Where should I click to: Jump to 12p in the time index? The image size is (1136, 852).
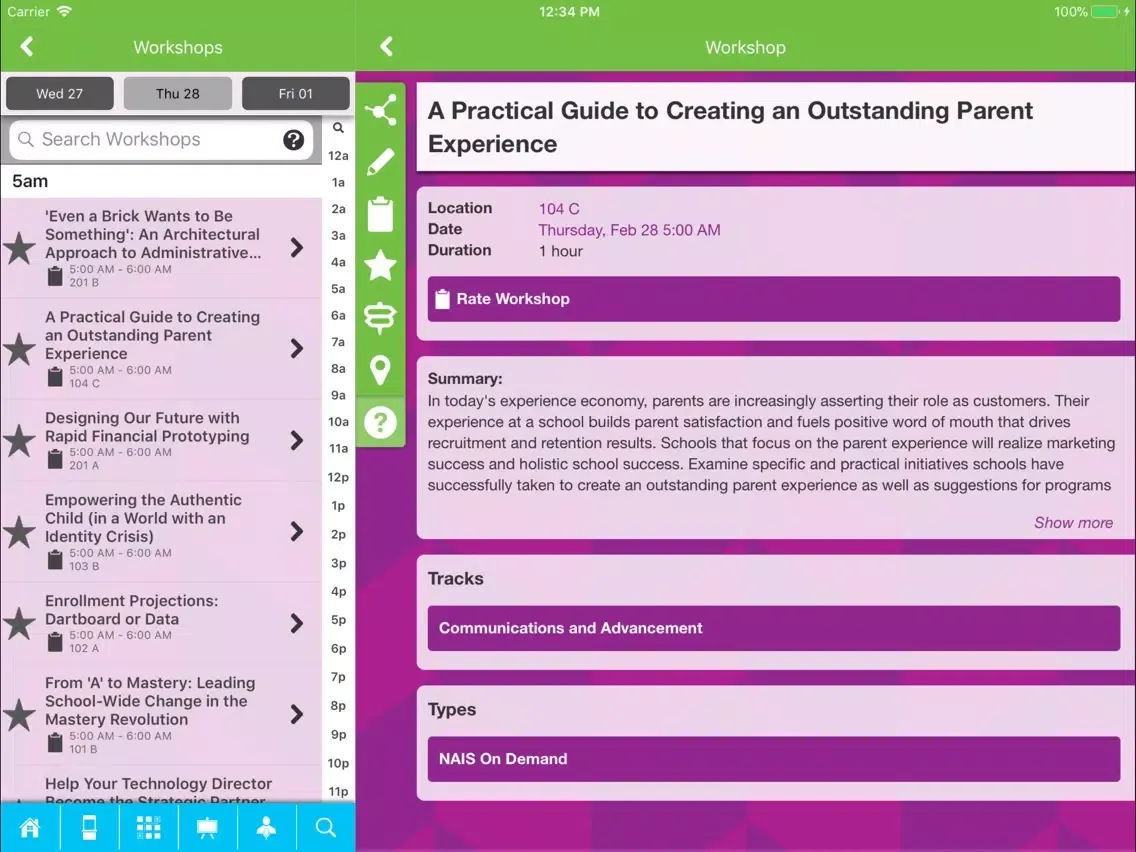click(x=338, y=477)
